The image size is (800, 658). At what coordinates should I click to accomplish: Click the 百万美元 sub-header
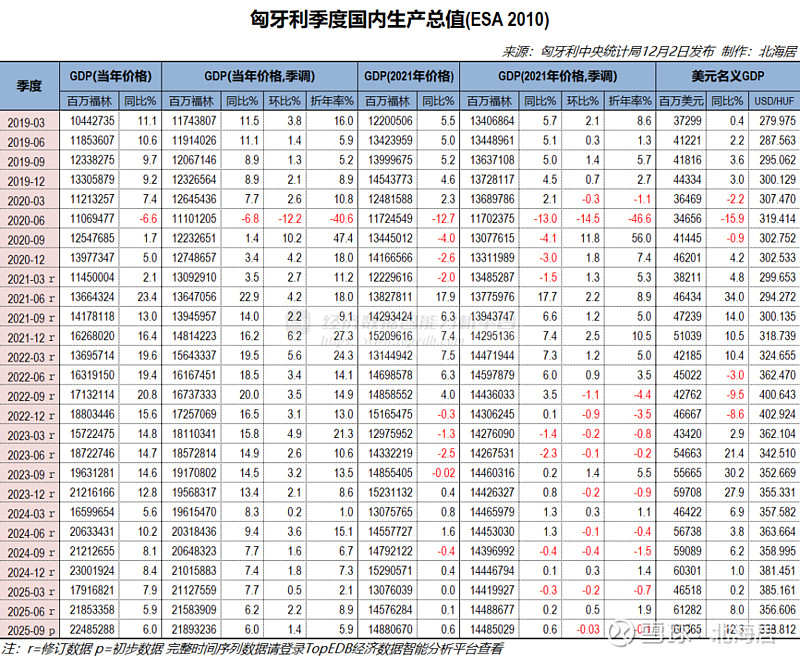pyautogui.click(x=681, y=101)
